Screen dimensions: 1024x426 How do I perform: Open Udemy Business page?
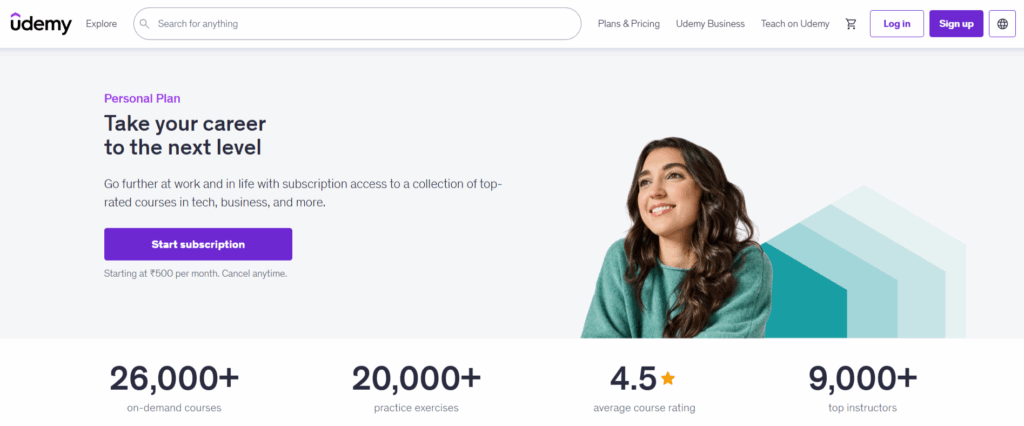click(710, 24)
